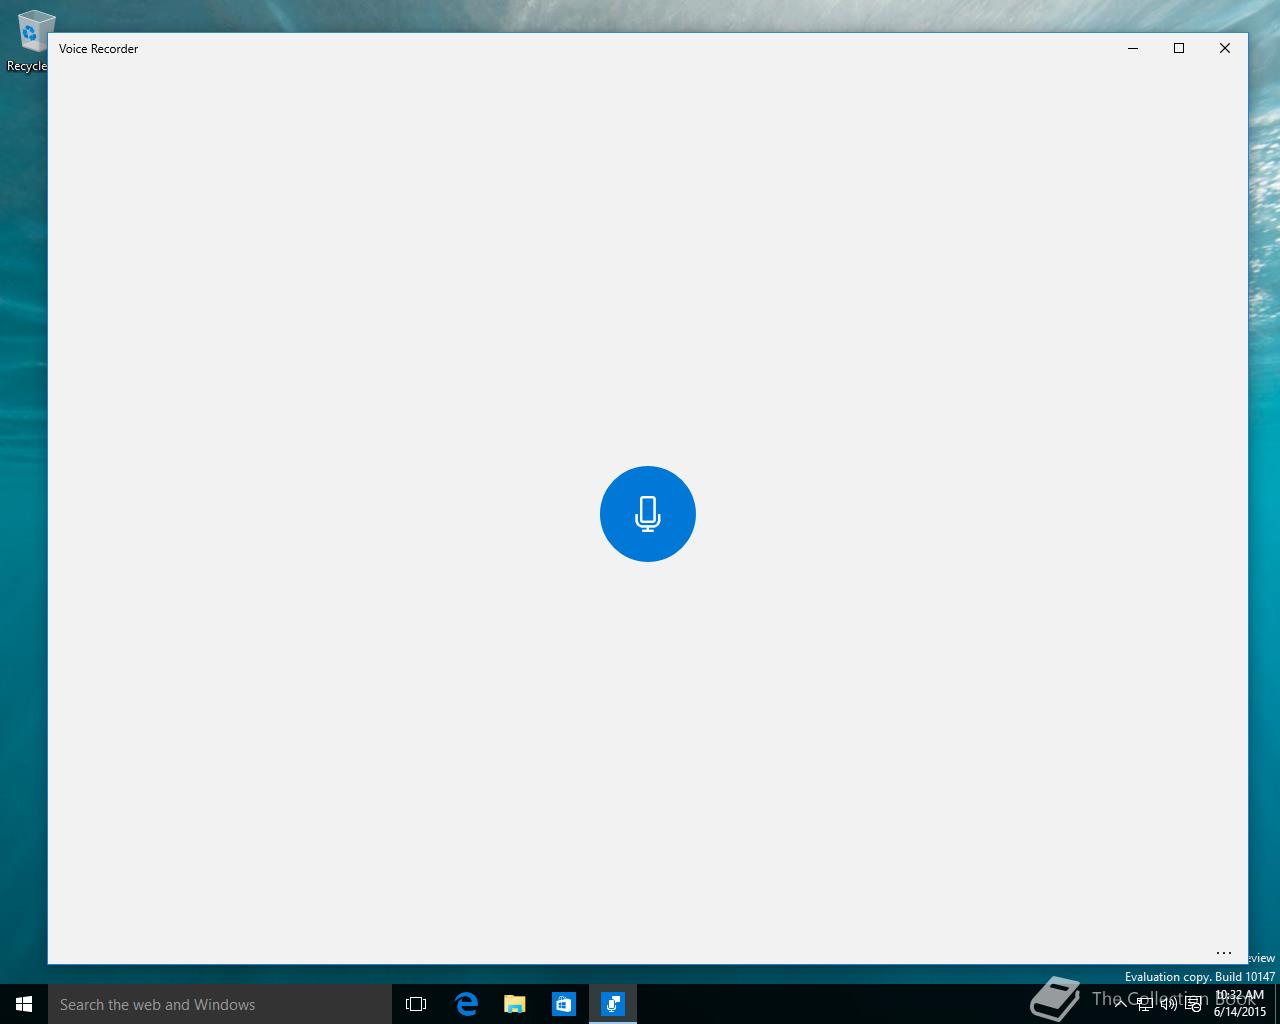Screen dimensions: 1280x1024
Task: Minimize the Voice Recorder window
Action: 1133,48
